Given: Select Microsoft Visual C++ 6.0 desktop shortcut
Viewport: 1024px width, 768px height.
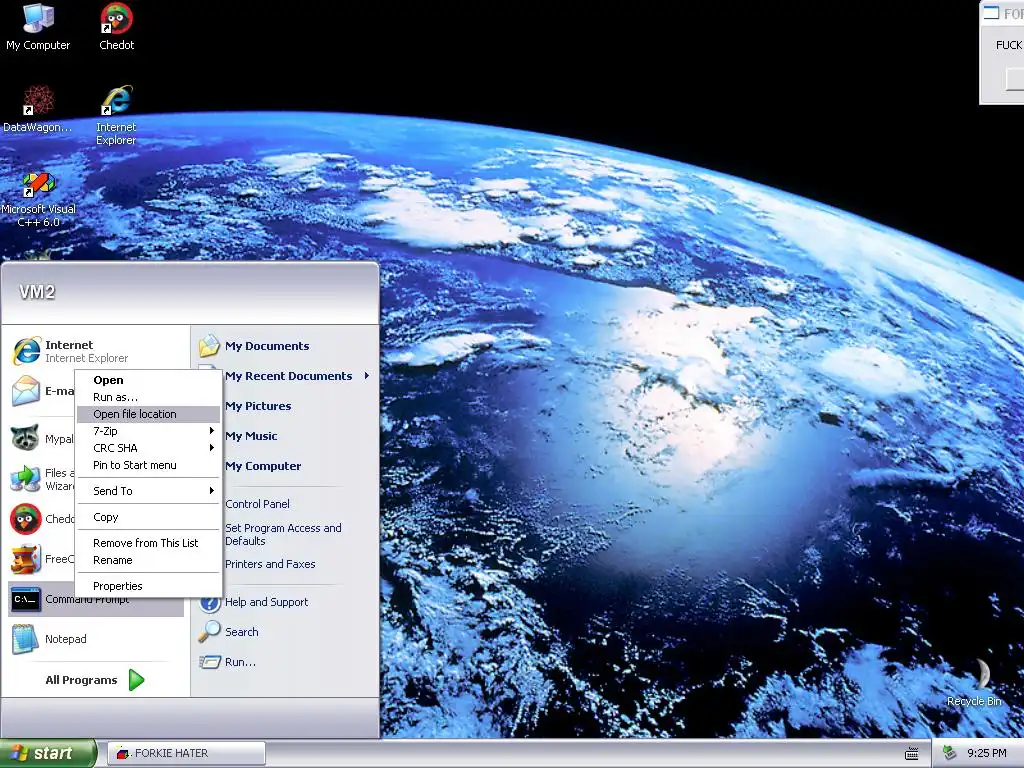Looking at the screenshot, I should pos(39,199).
